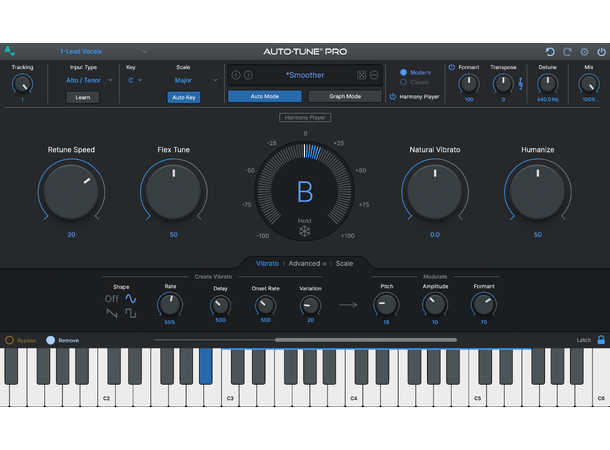
Task: Click the Modulate Amplitude knob
Action: [435, 305]
